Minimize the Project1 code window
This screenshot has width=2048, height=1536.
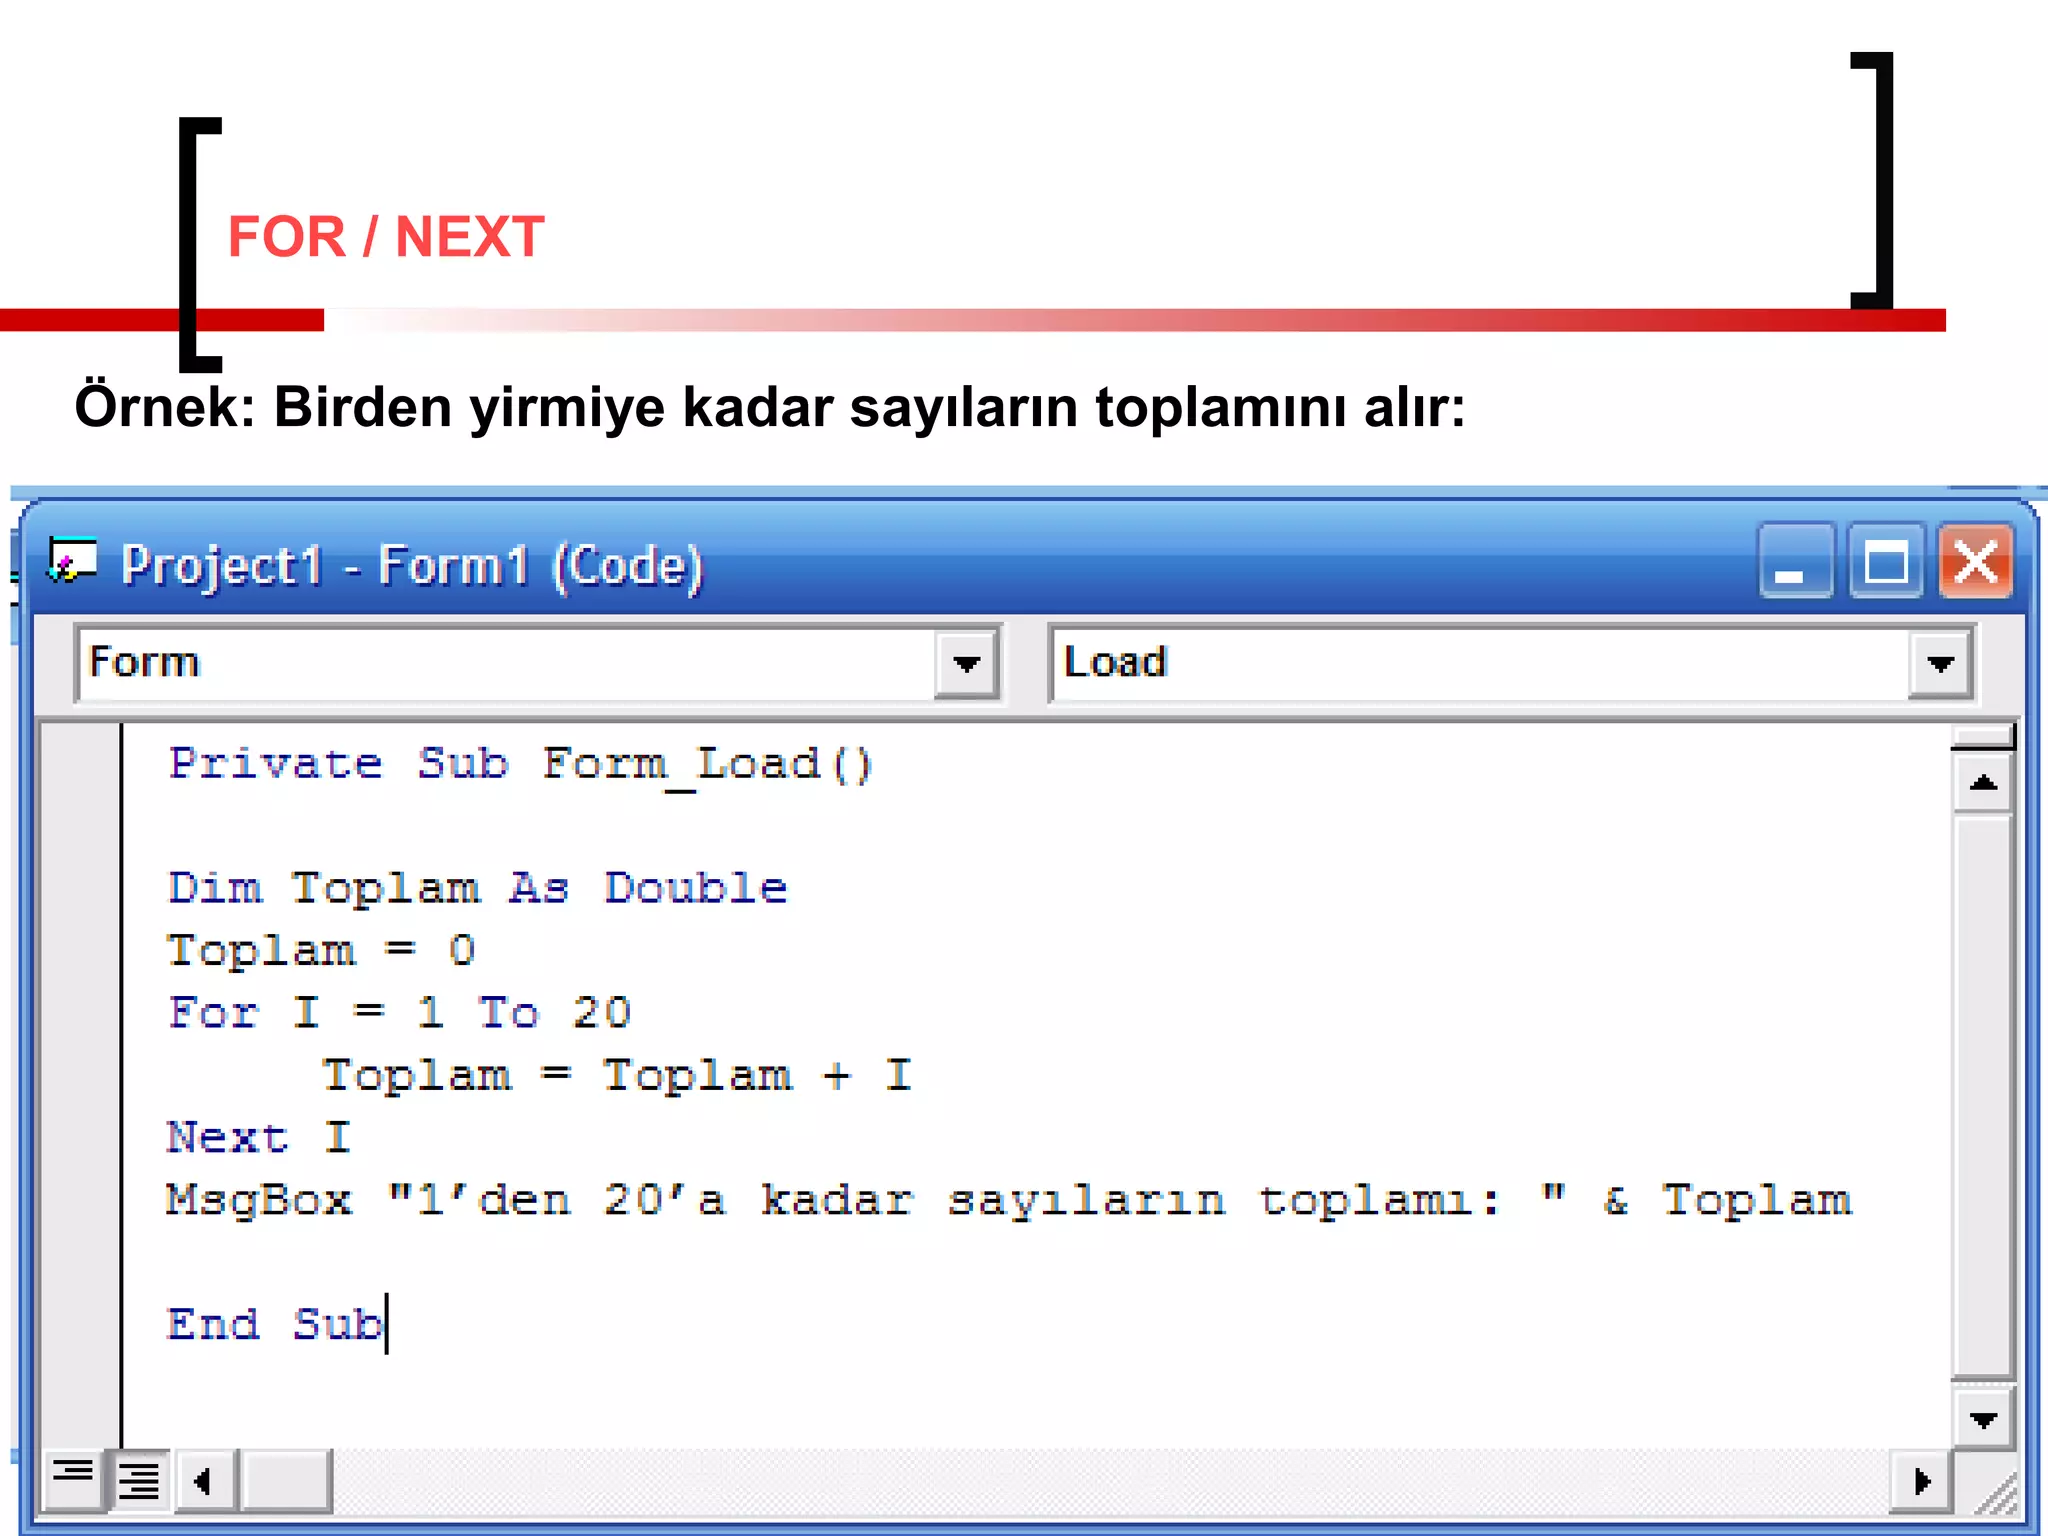[1796, 562]
